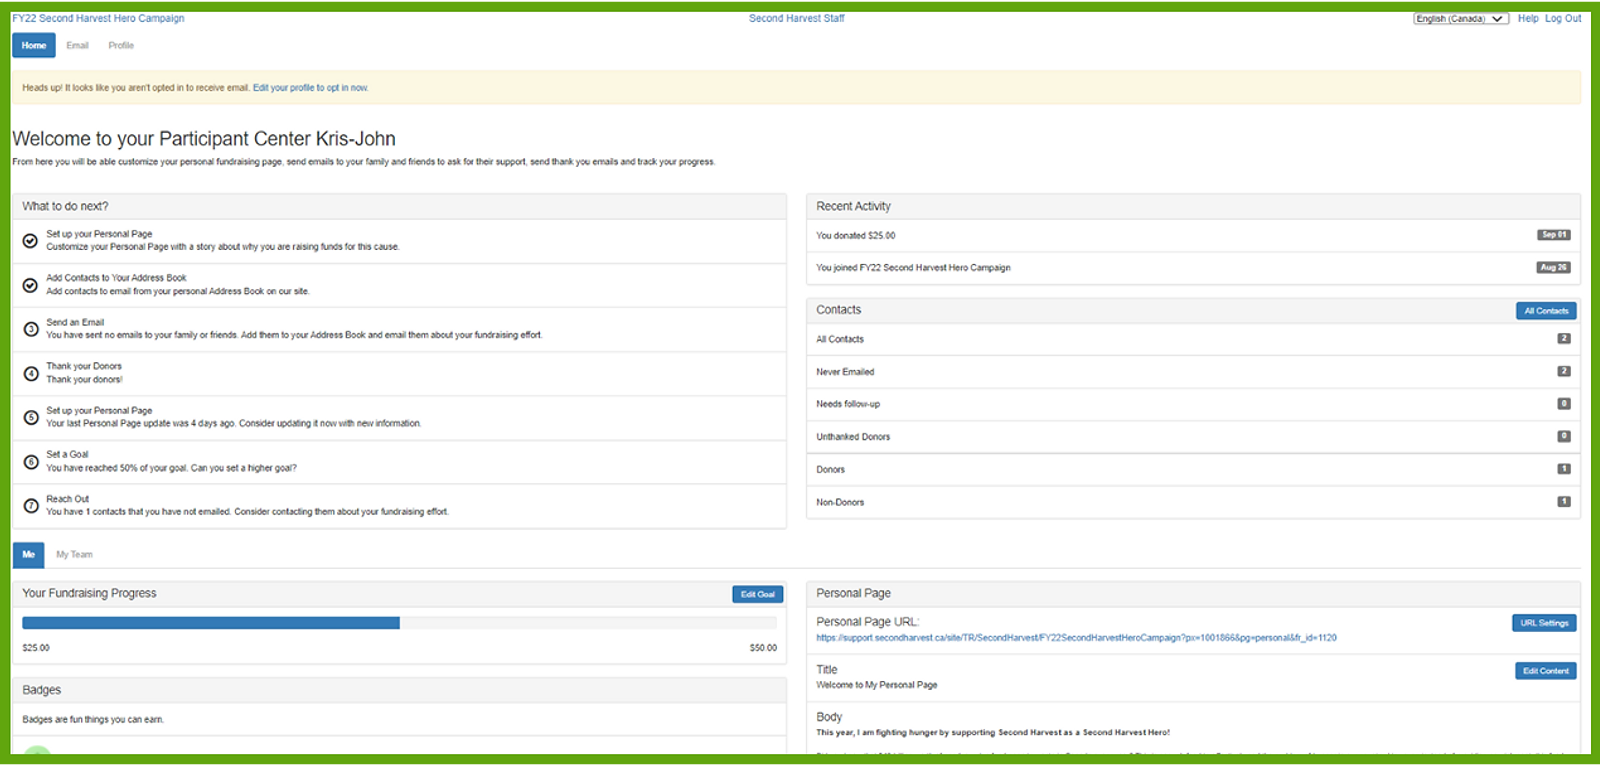Select the Never Emailed contacts row
The width and height of the screenshot is (1600, 765).
(x=1193, y=372)
